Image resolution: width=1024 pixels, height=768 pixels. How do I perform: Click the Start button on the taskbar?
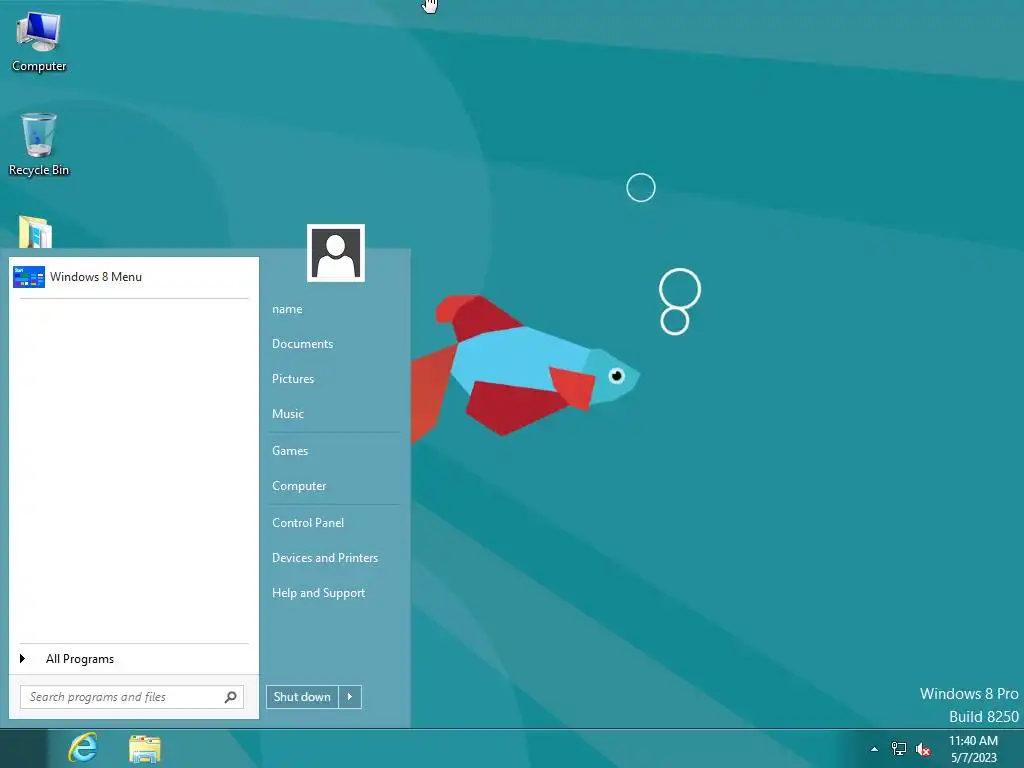[24, 749]
